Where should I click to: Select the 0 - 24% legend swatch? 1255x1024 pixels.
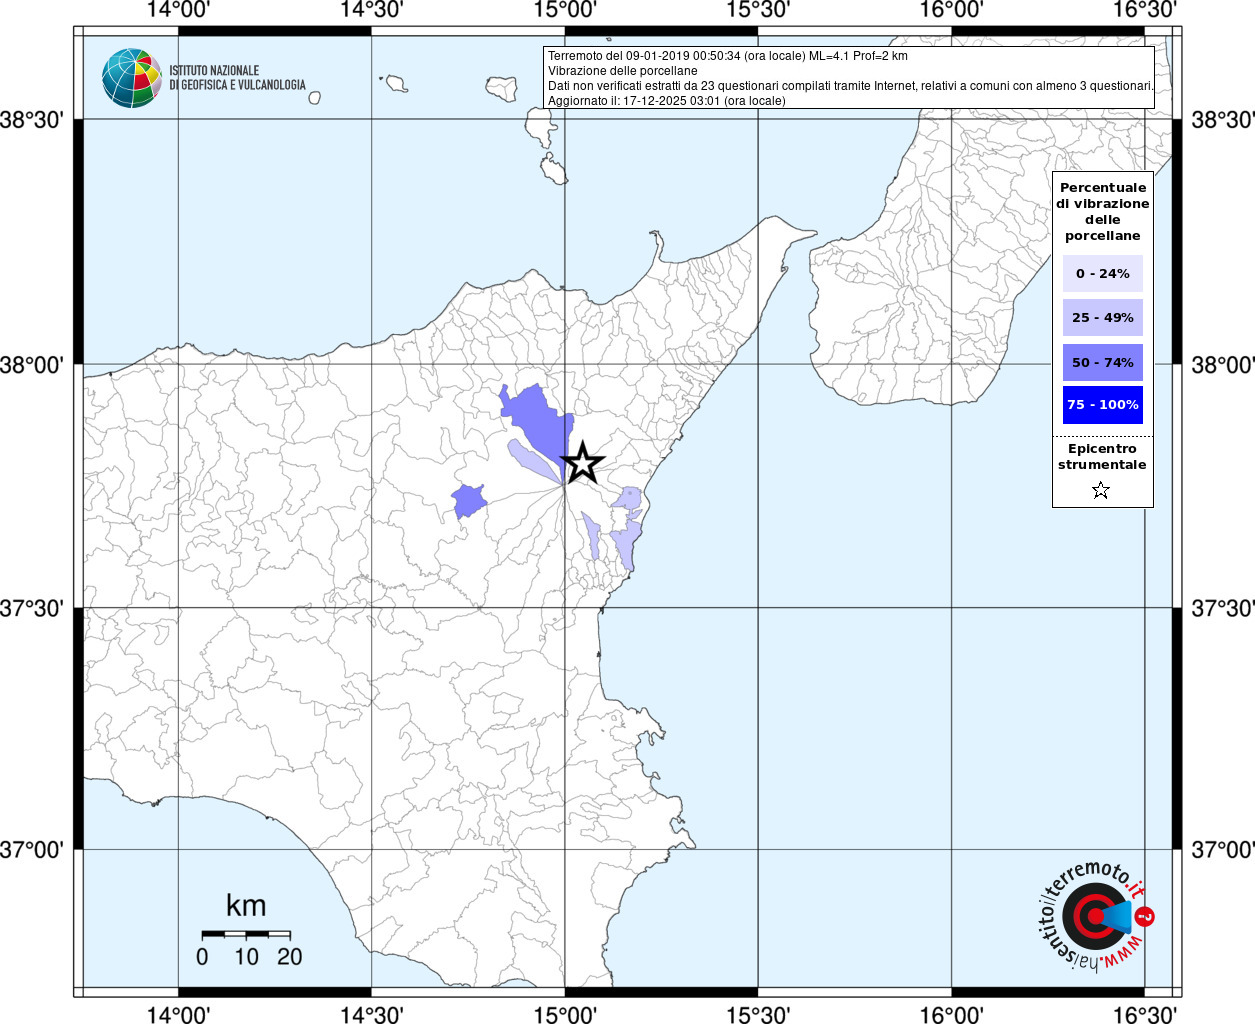pyautogui.click(x=1103, y=273)
